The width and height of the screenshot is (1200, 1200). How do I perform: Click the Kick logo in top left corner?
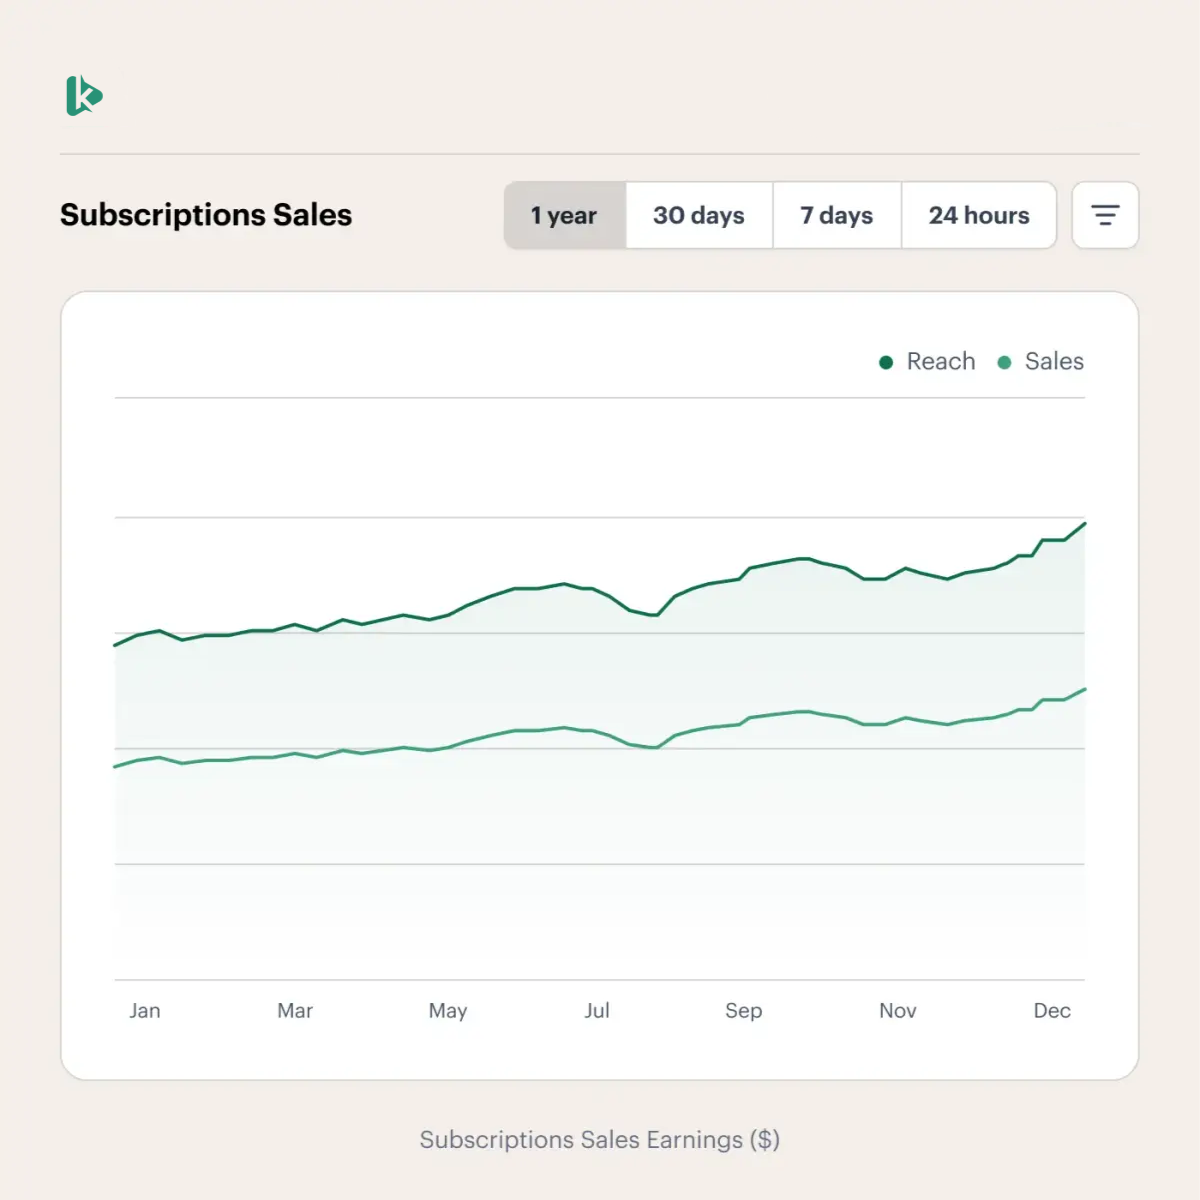[84, 96]
